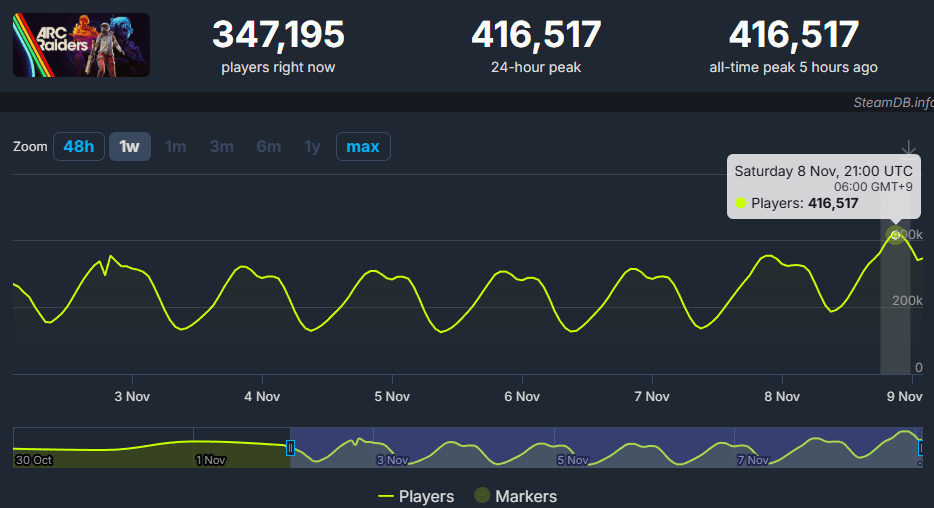Click the 1 Nov area in navigator

(211, 460)
